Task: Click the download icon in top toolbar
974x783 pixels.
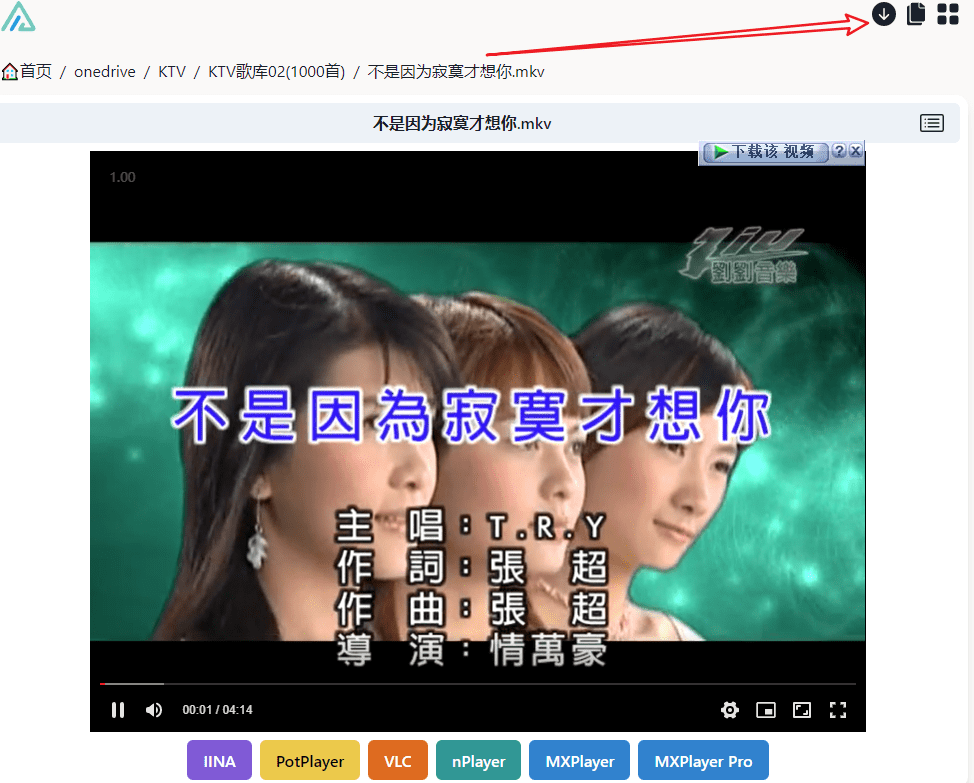Action: click(884, 14)
